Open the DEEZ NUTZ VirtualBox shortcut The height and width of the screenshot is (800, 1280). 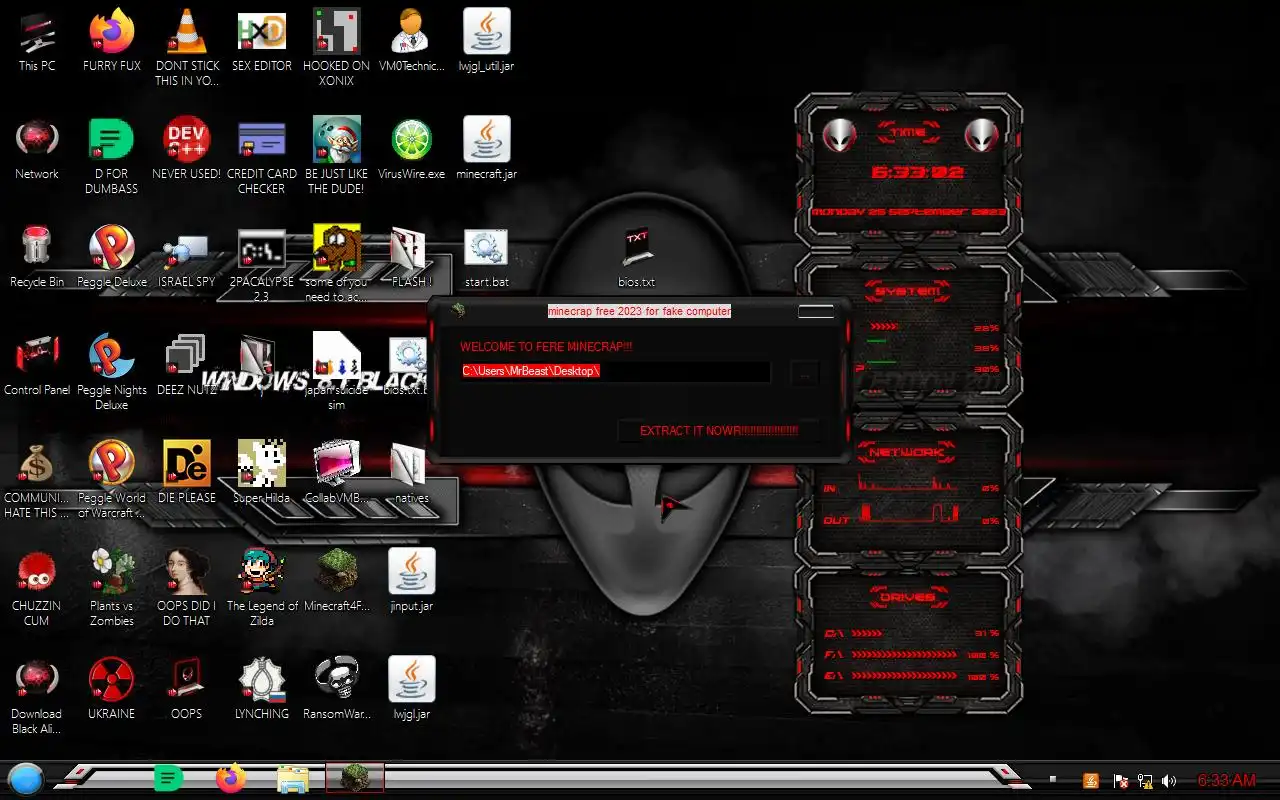click(x=186, y=364)
